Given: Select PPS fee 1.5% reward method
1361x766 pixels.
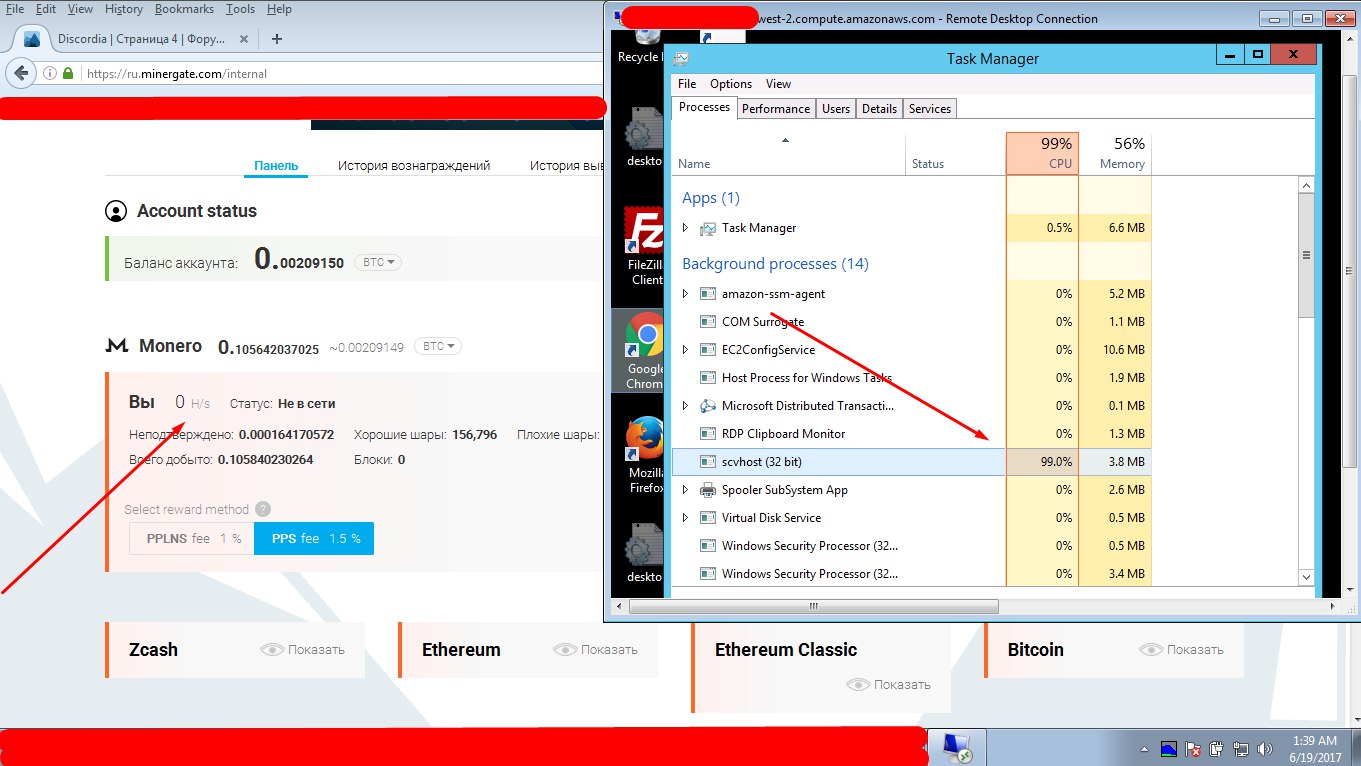Looking at the screenshot, I should pyautogui.click(x=314, y=538).
